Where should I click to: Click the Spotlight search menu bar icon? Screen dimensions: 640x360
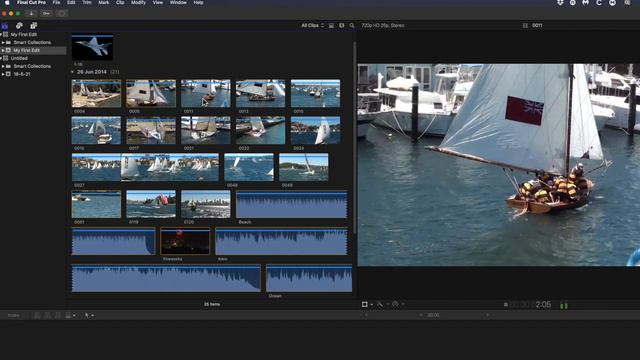[x=627, y=2]
